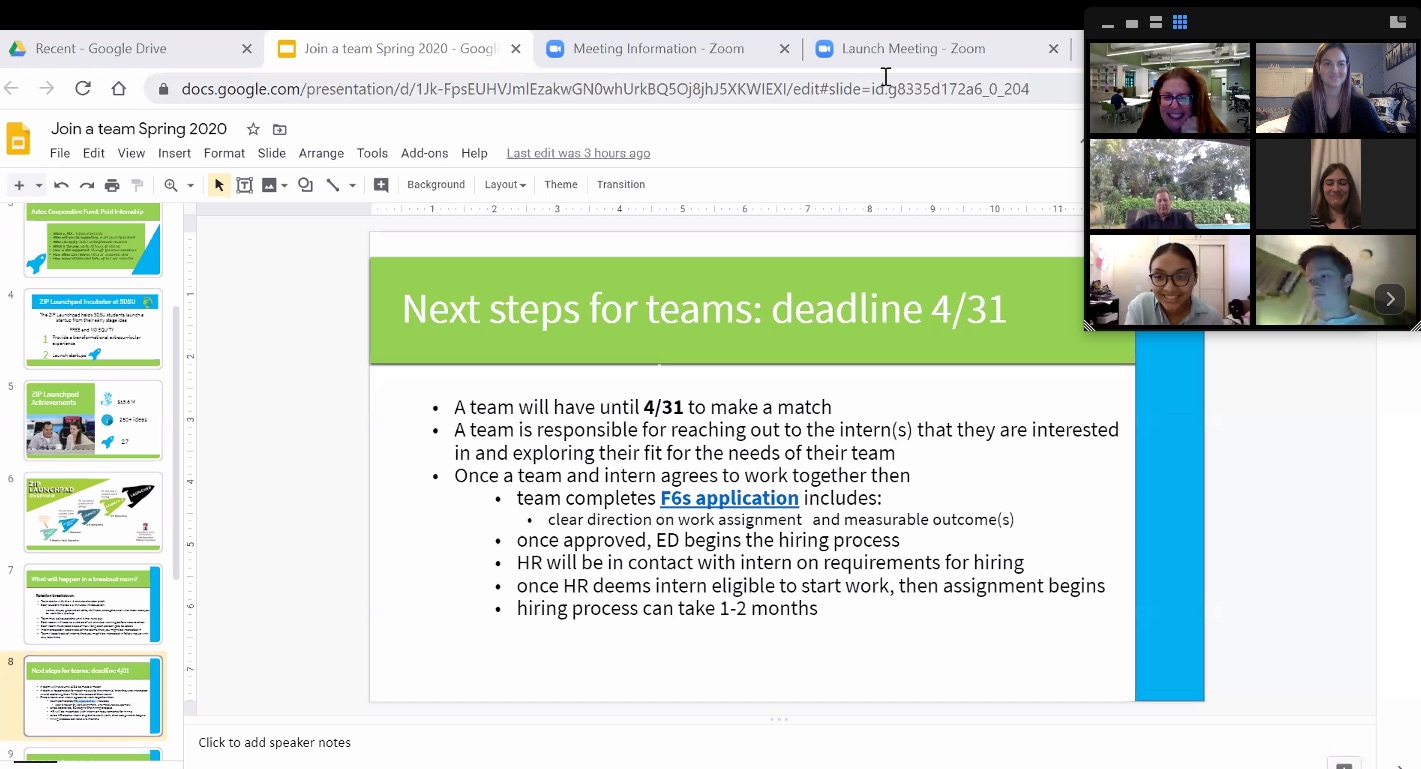Open the Layout dropdown
The image size is (1421, 769).
point(505,185)
